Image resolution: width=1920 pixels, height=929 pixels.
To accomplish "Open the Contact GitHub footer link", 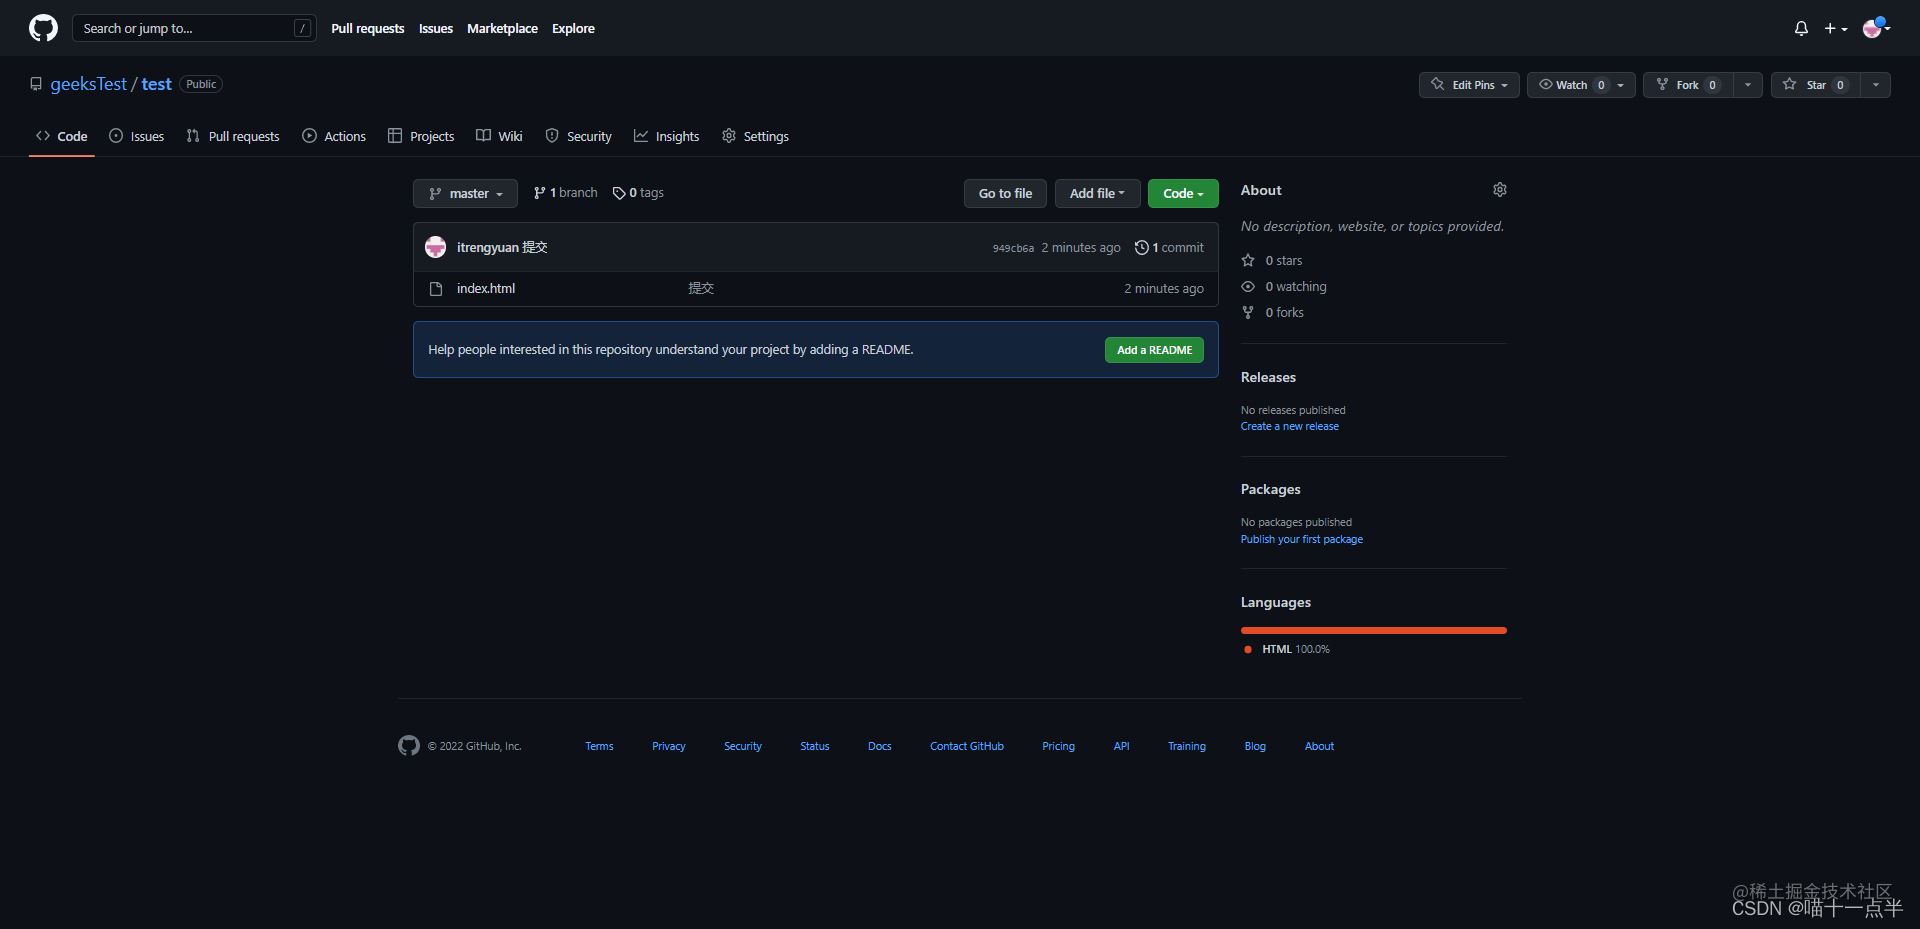I will (967, 746).
